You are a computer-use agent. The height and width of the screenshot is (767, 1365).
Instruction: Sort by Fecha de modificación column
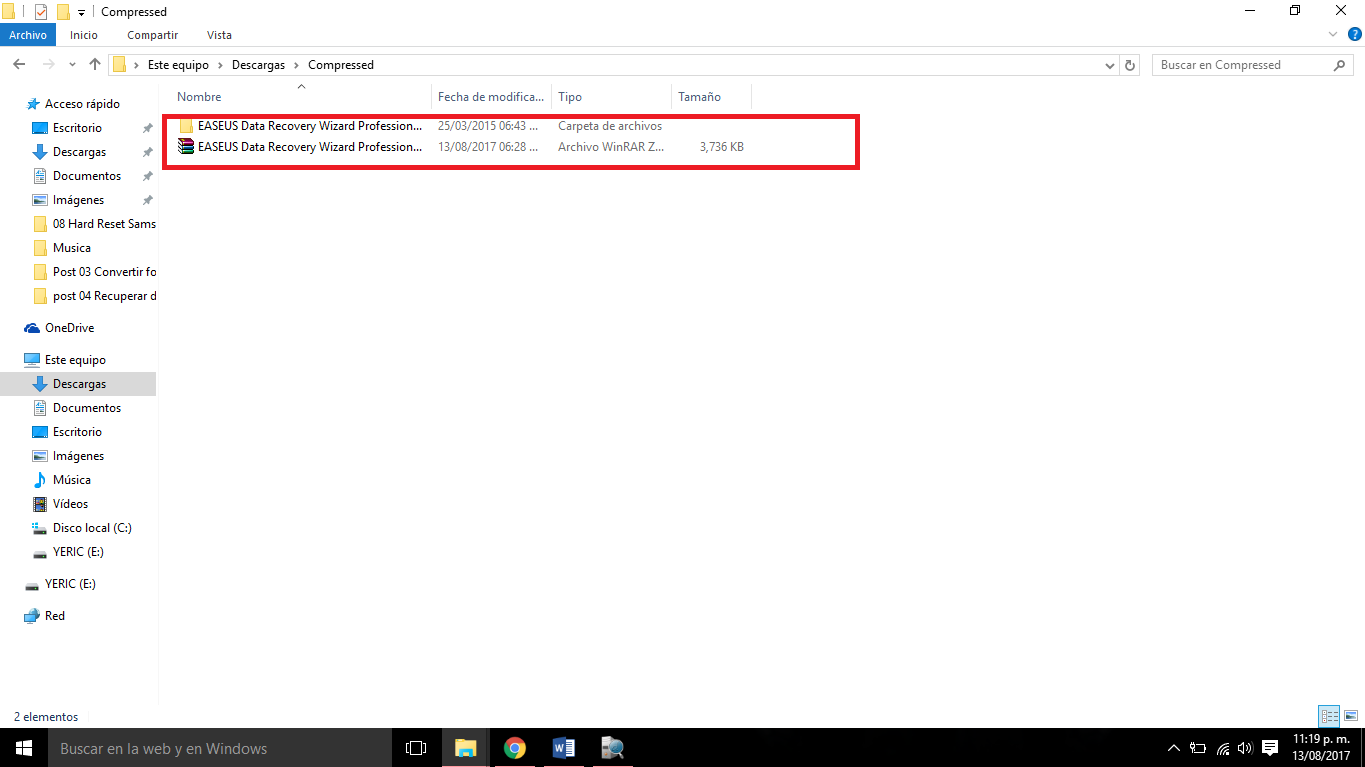[491, 97]
